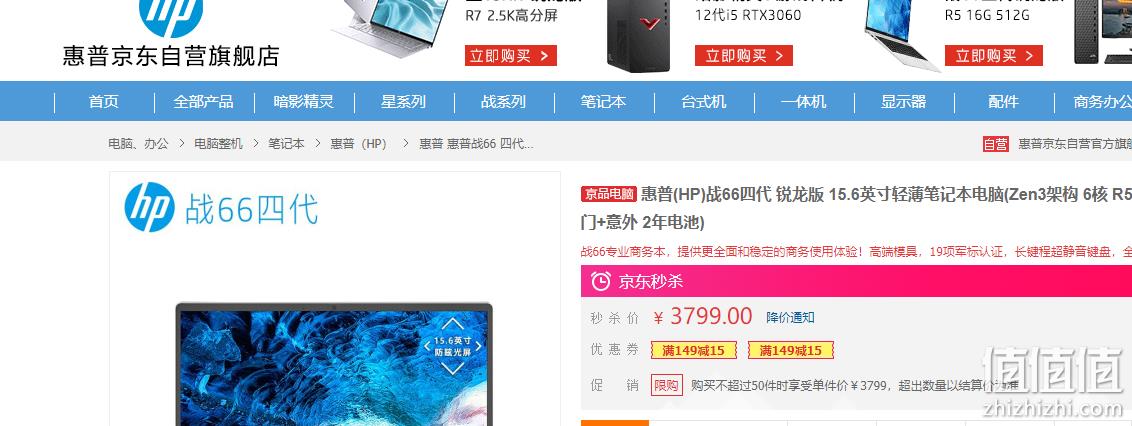This screenshot has height=426, width=1132.
Task: Select 笔记本 in the blue navigation bar
Action: (604, 102)
